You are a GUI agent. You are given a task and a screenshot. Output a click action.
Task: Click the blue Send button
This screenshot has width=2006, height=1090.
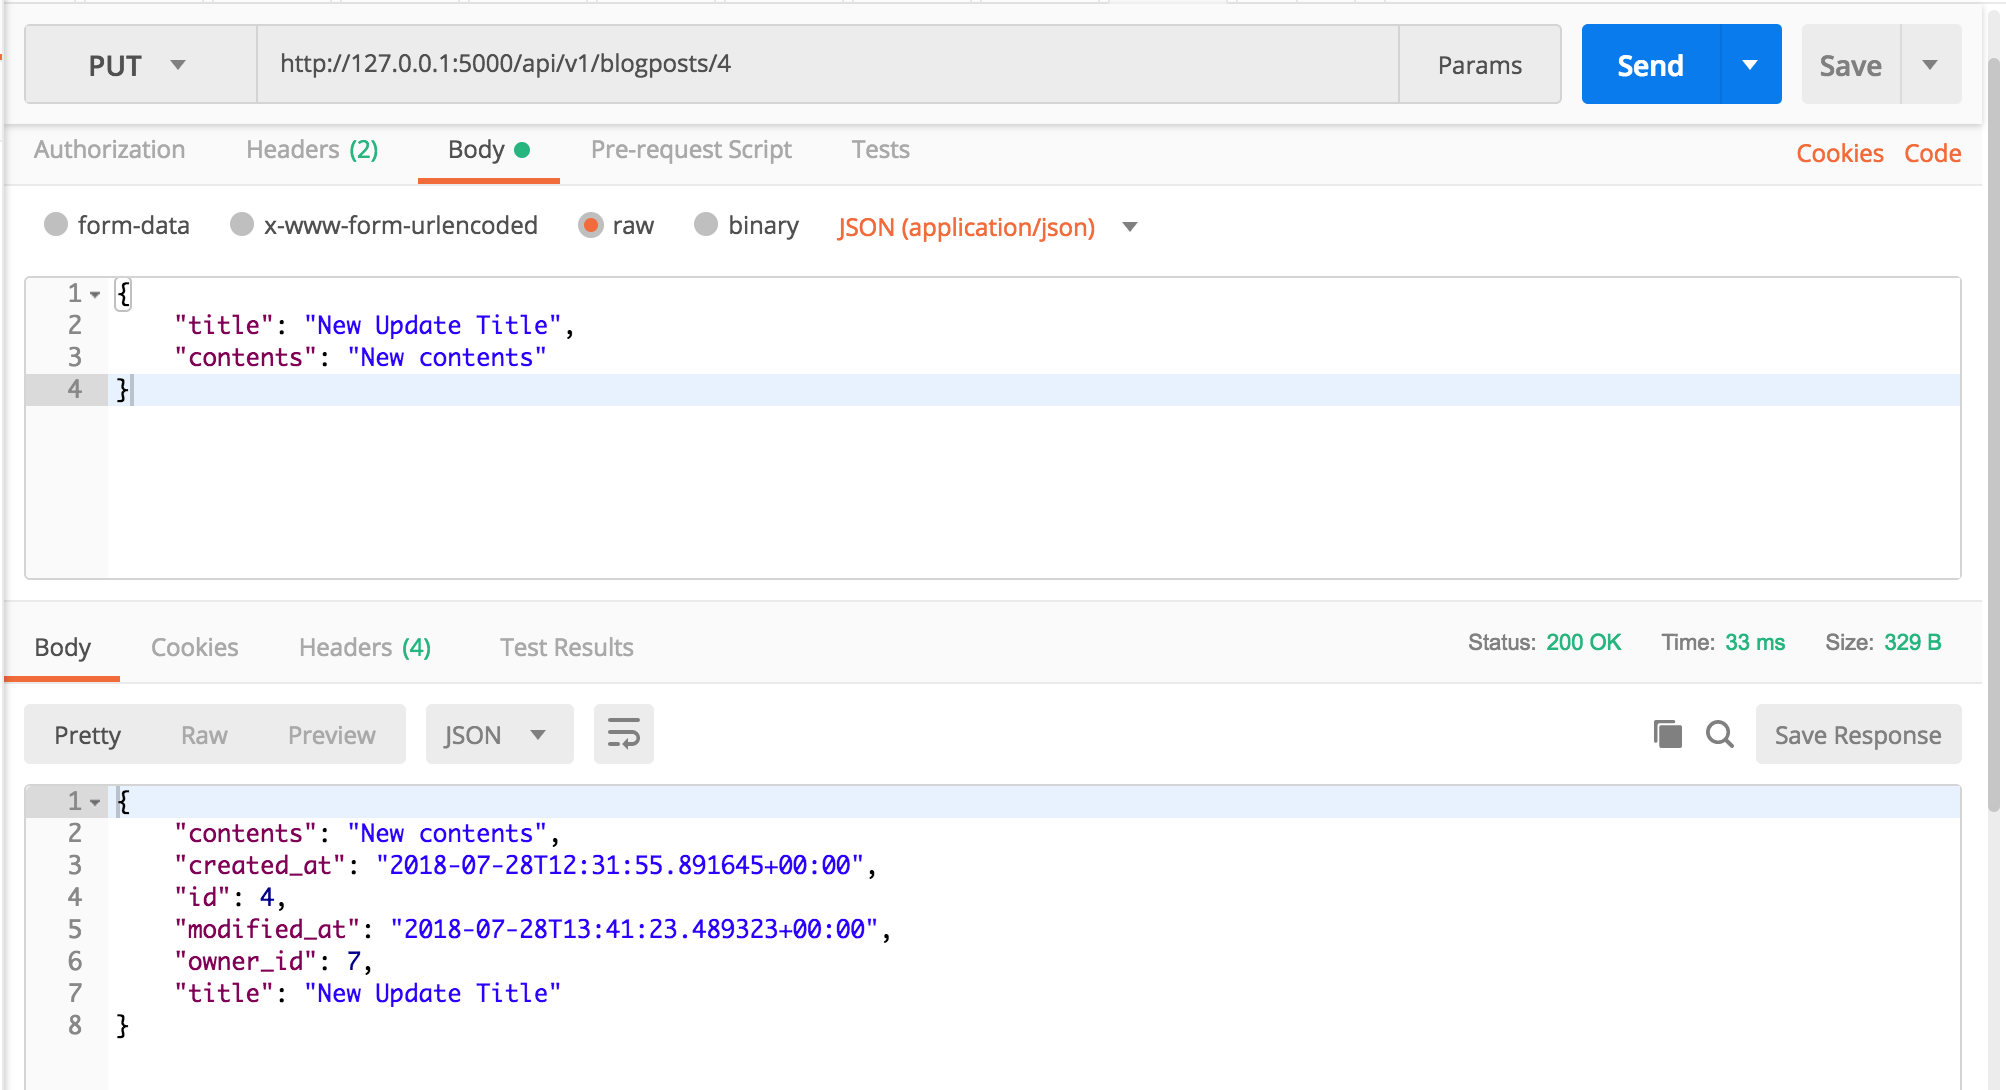(1650, 65)
